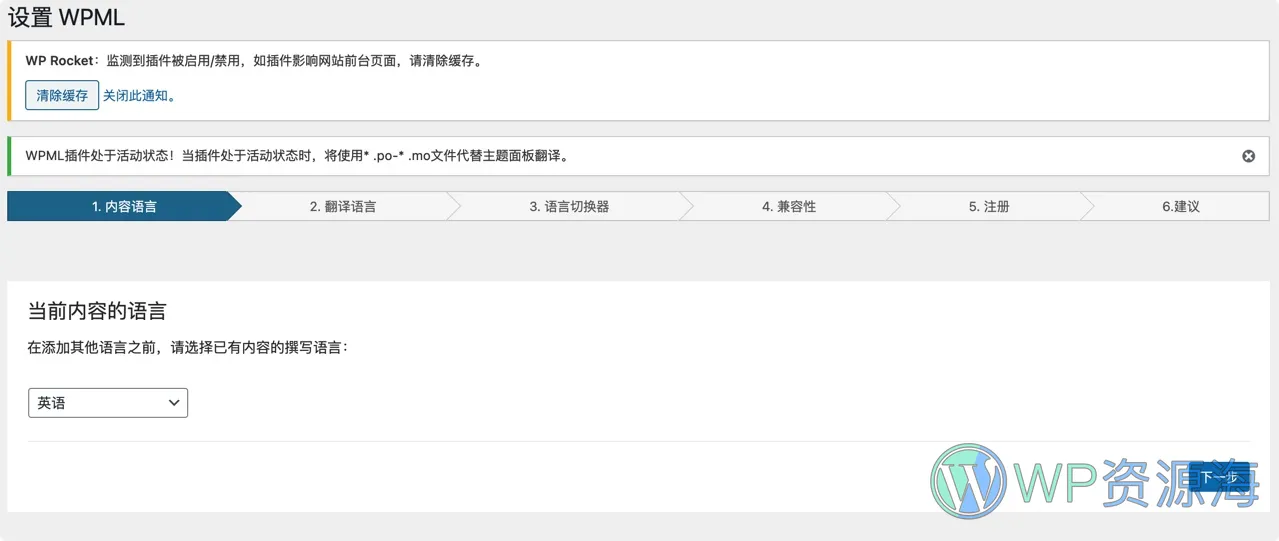Click the WP Rocket notice text
This screenshot has width=1279, height=541.
coord(254,61)
